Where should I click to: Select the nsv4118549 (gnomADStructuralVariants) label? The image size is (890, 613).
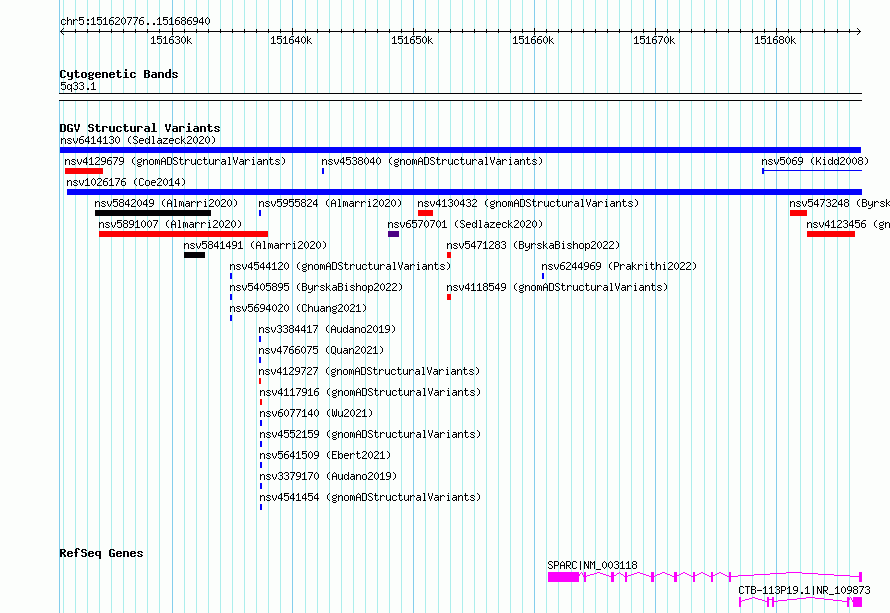click(x=557, y=287)
